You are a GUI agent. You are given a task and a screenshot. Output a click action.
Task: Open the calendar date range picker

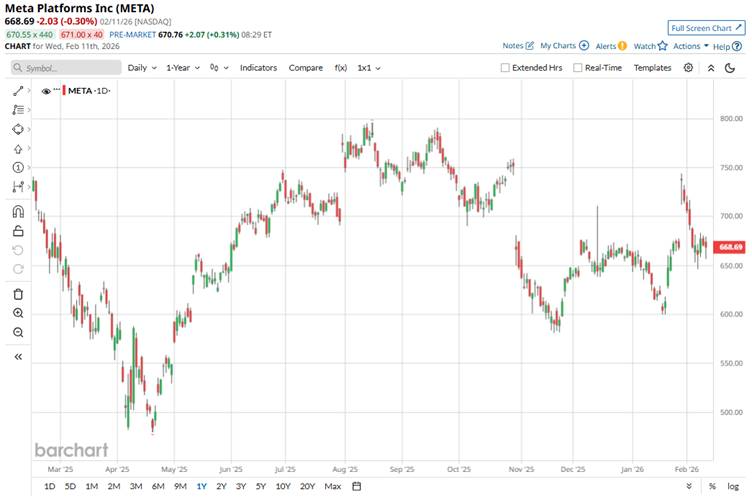tap(356, 486)
